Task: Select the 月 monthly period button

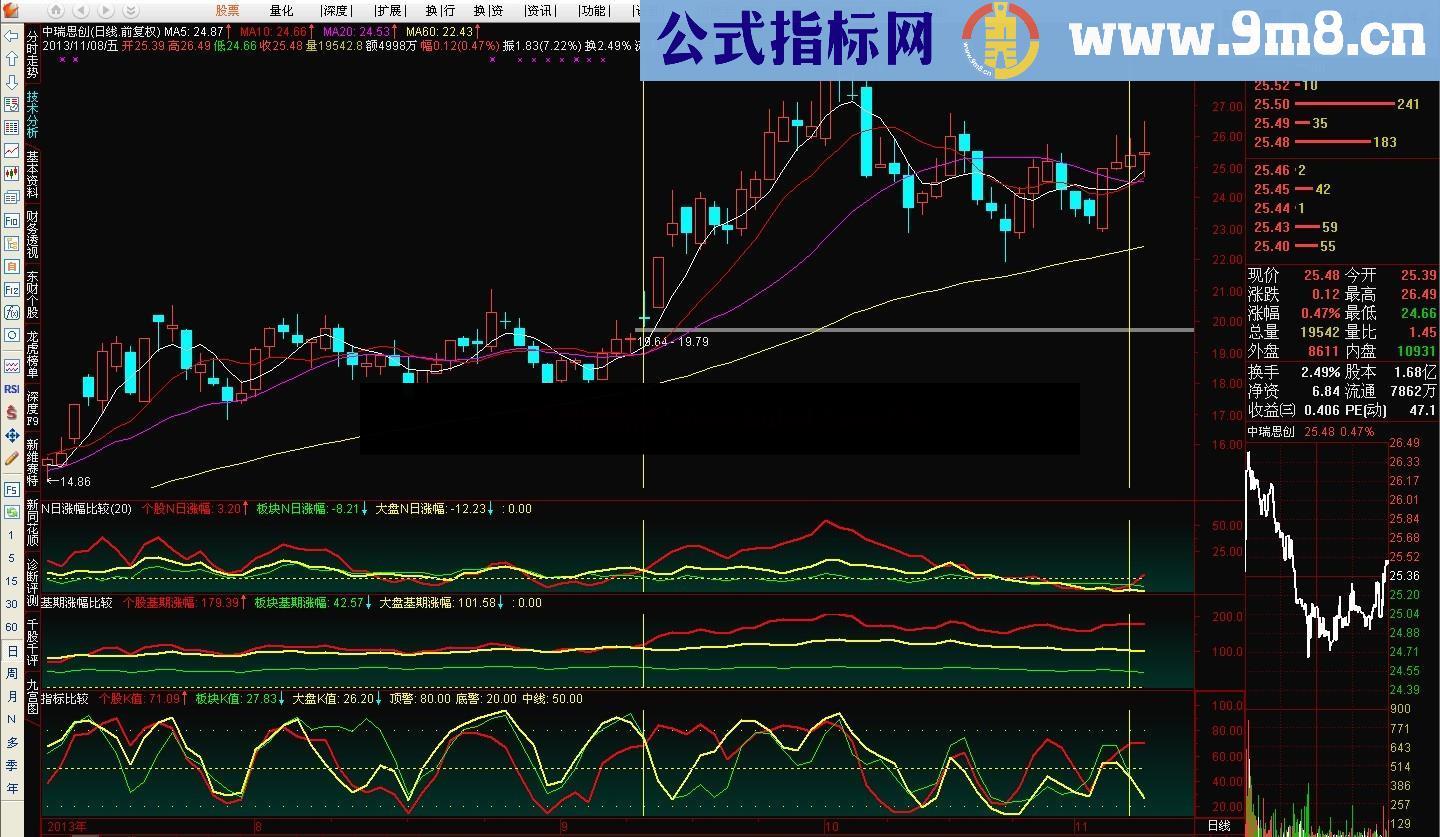Action: [11, 696]
